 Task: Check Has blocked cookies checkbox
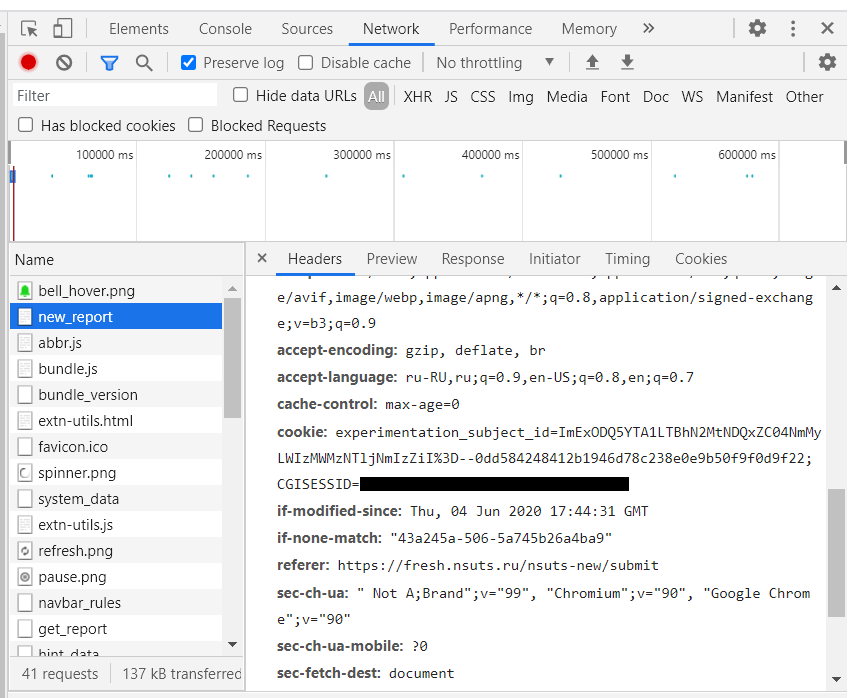point(26,125)
